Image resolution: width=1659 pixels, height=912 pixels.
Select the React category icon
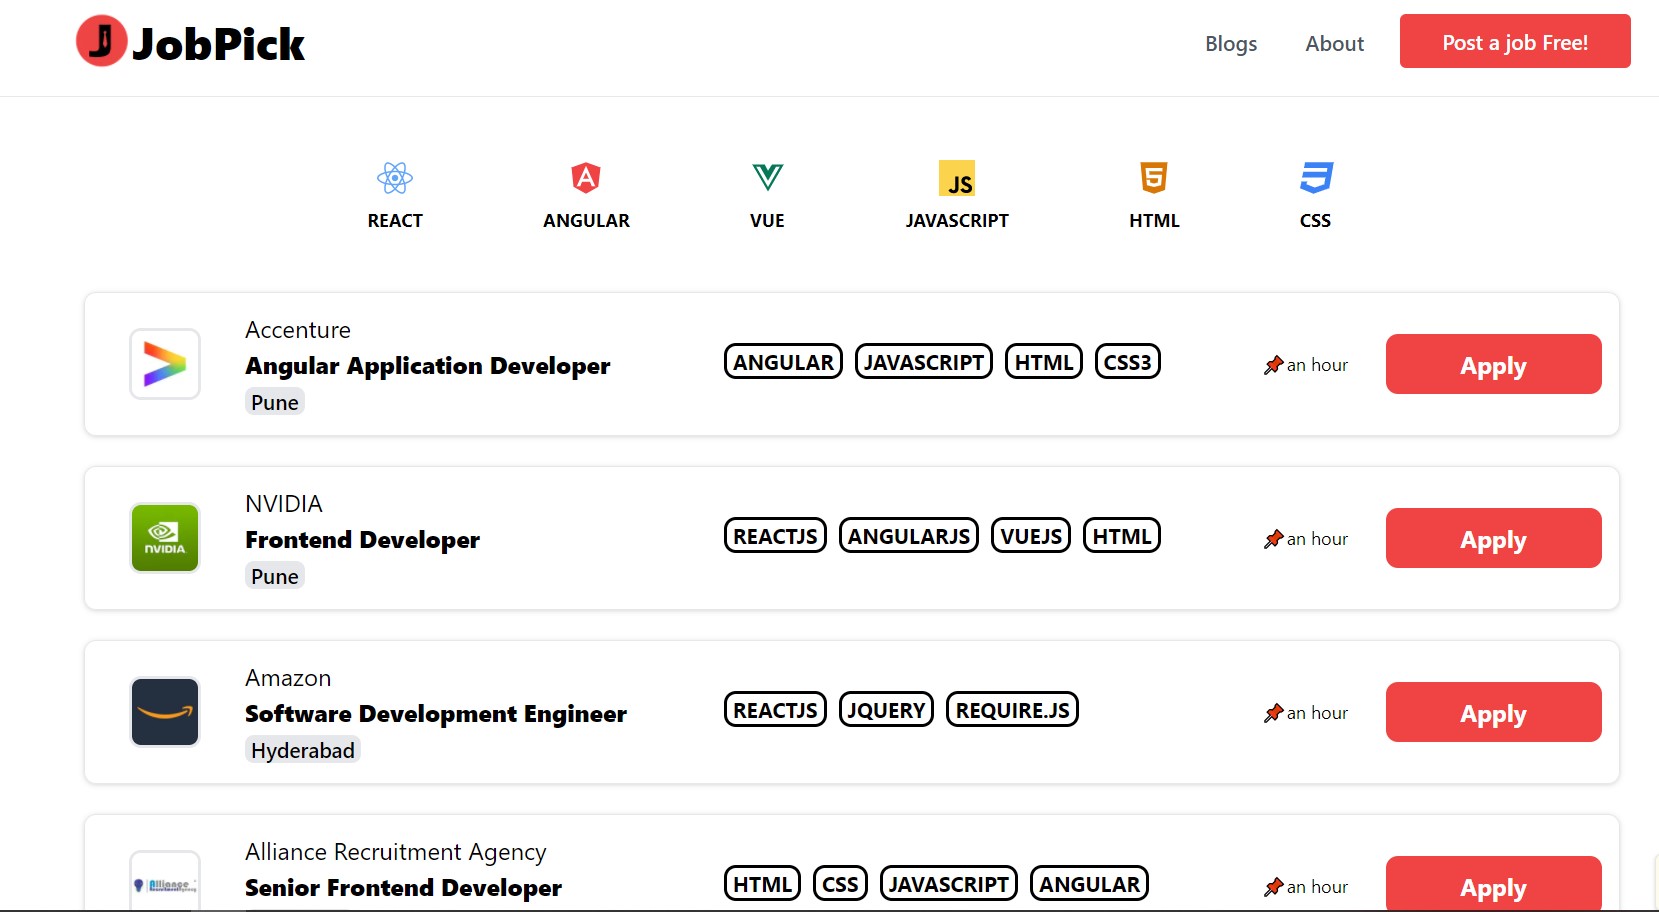[x=395, y=178]
